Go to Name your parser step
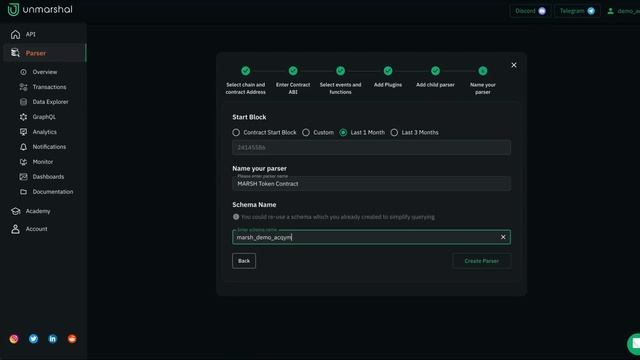 pos(482,81)
